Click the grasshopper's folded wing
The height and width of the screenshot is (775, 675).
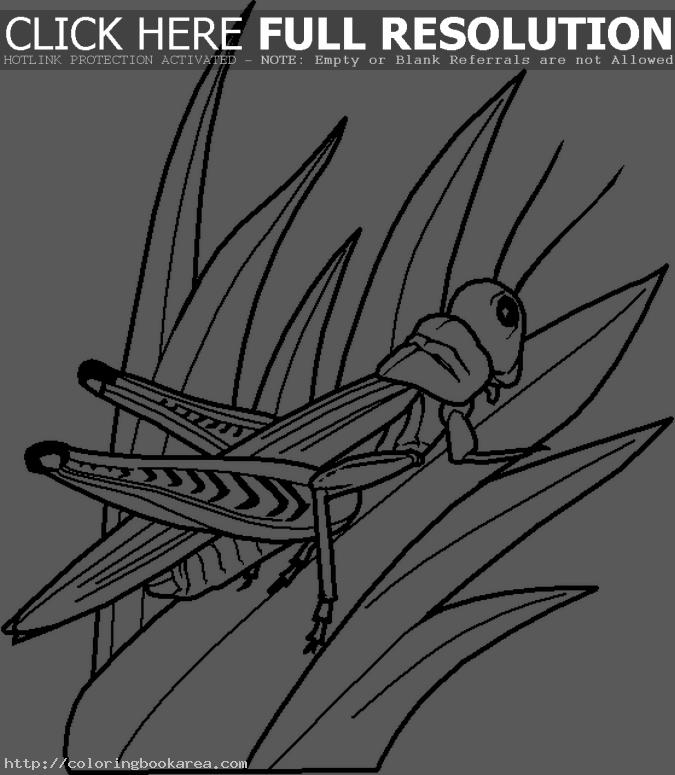pos(300,420)
